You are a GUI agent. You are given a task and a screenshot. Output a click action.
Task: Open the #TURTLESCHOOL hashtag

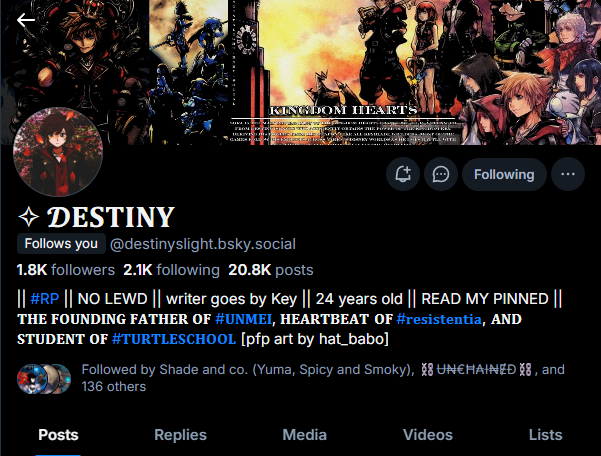174,339
